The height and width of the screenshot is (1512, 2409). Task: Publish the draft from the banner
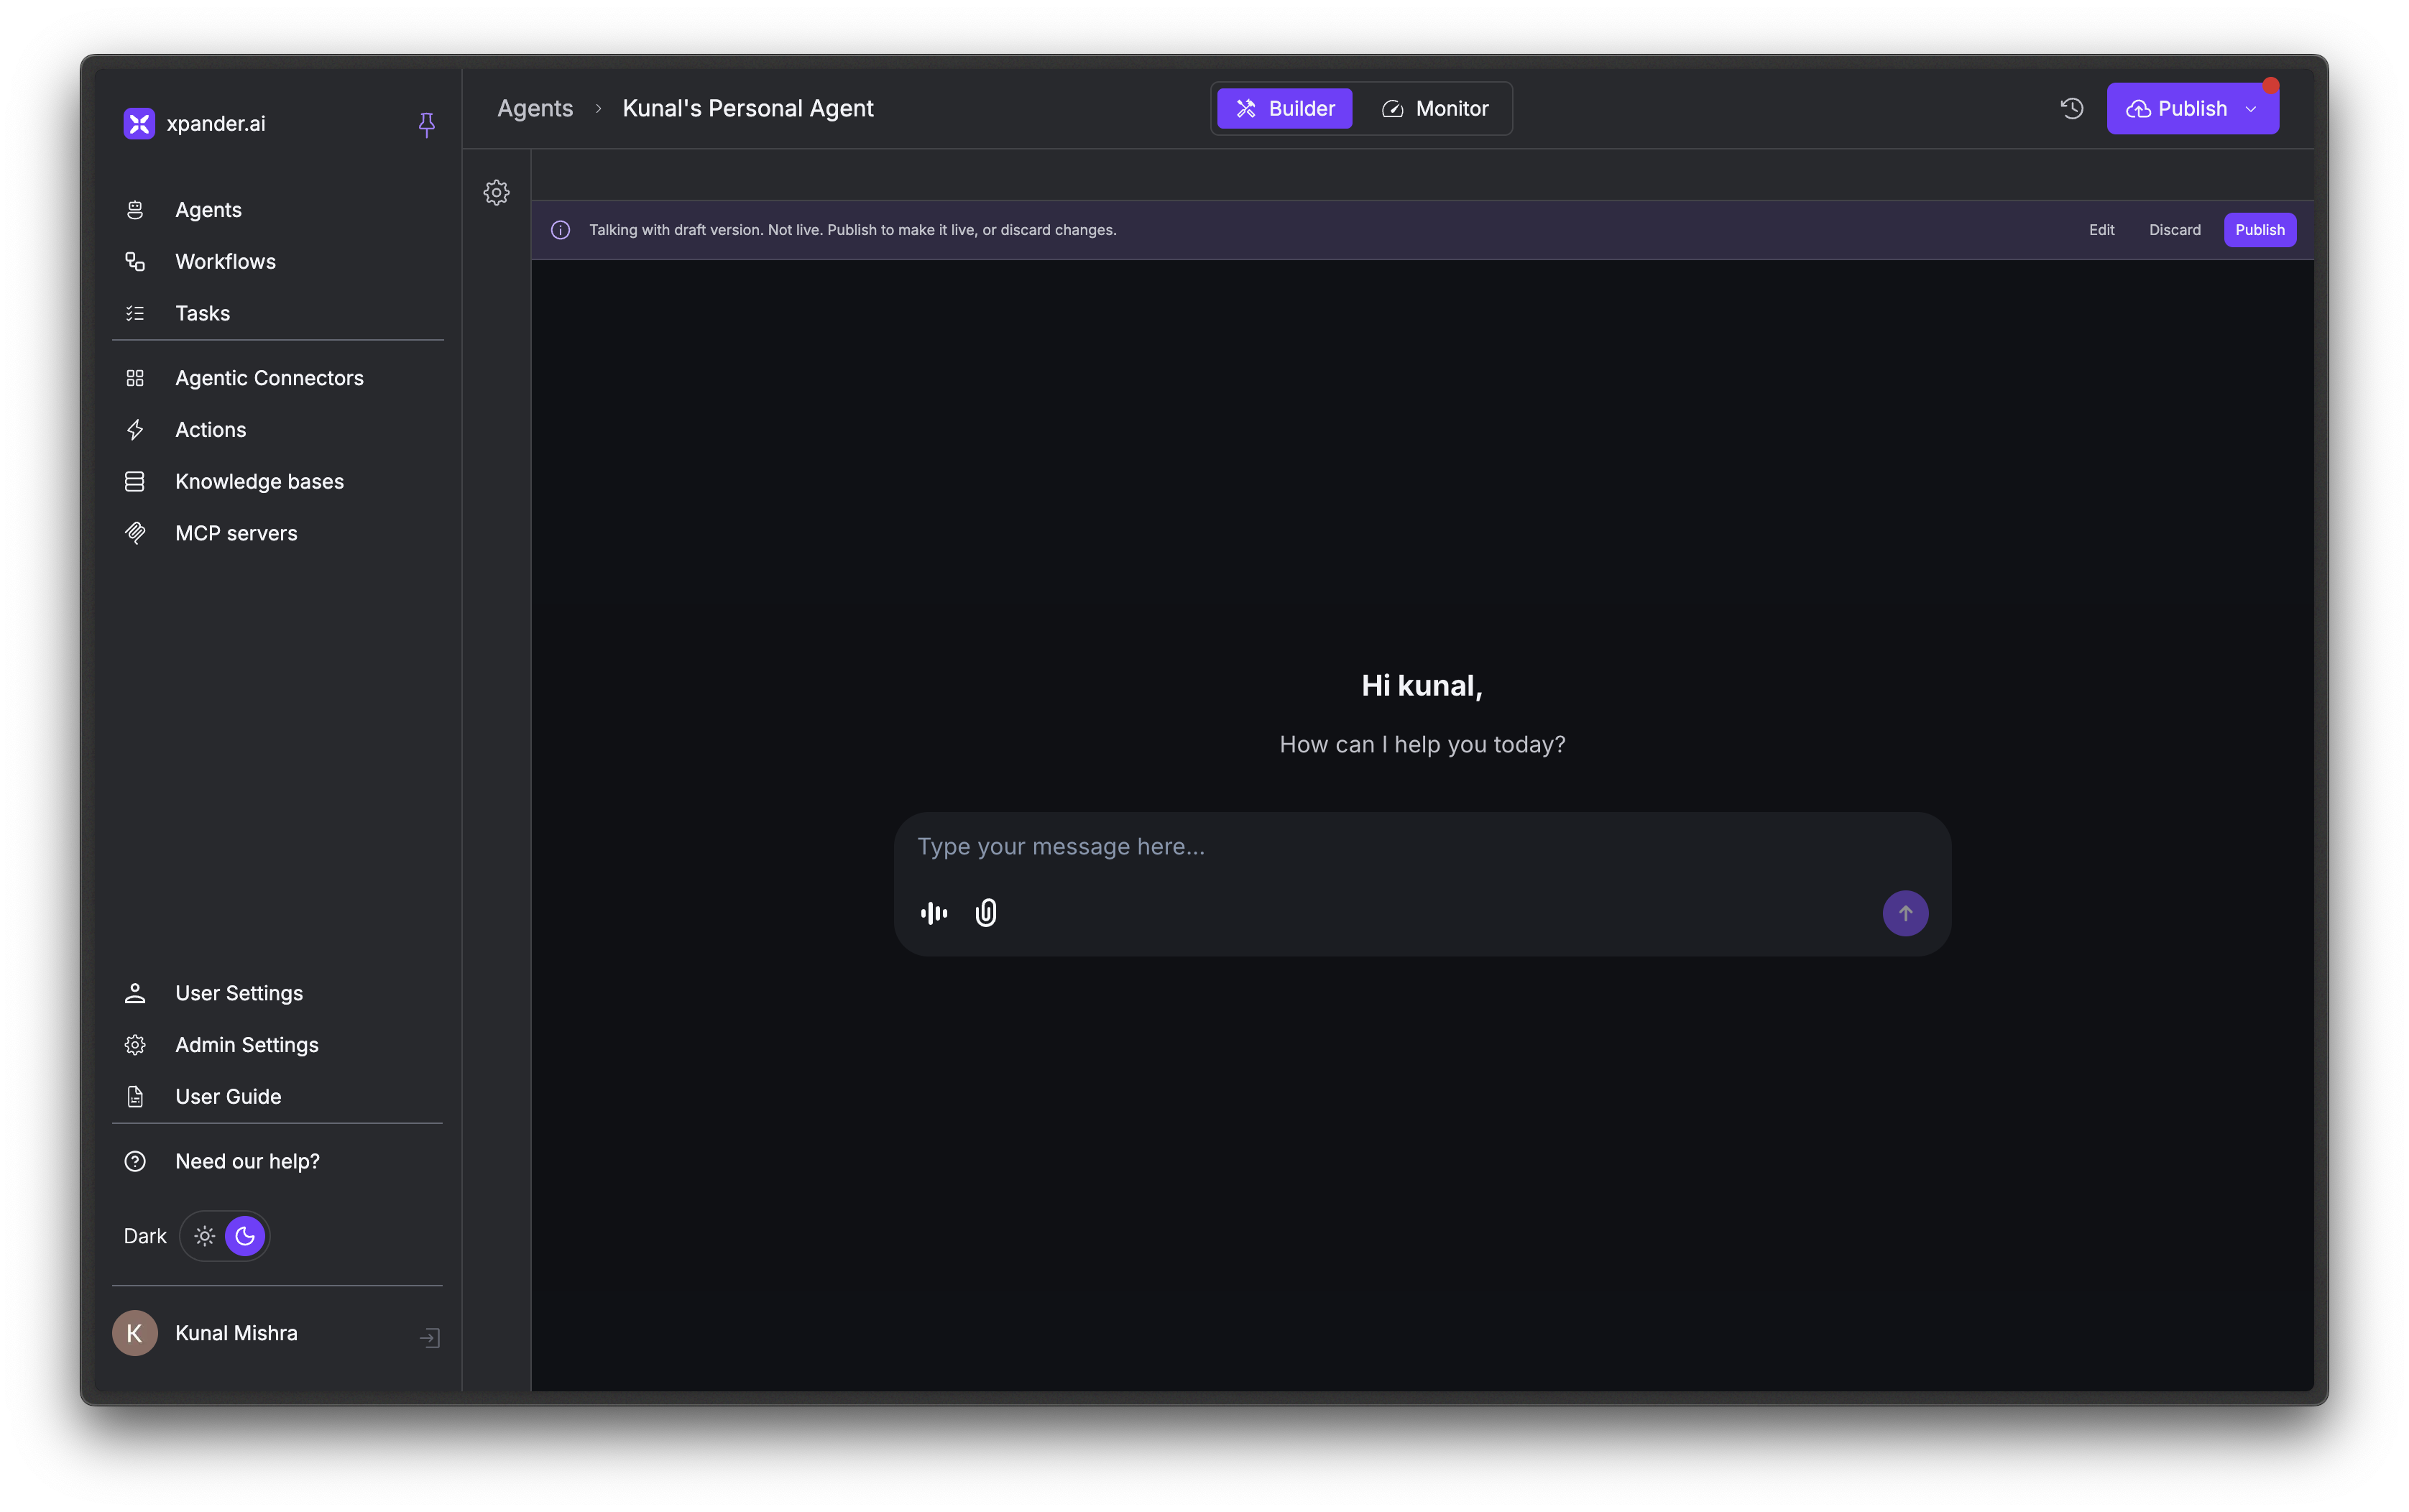pyautogui.click(x=2259, y=229)
